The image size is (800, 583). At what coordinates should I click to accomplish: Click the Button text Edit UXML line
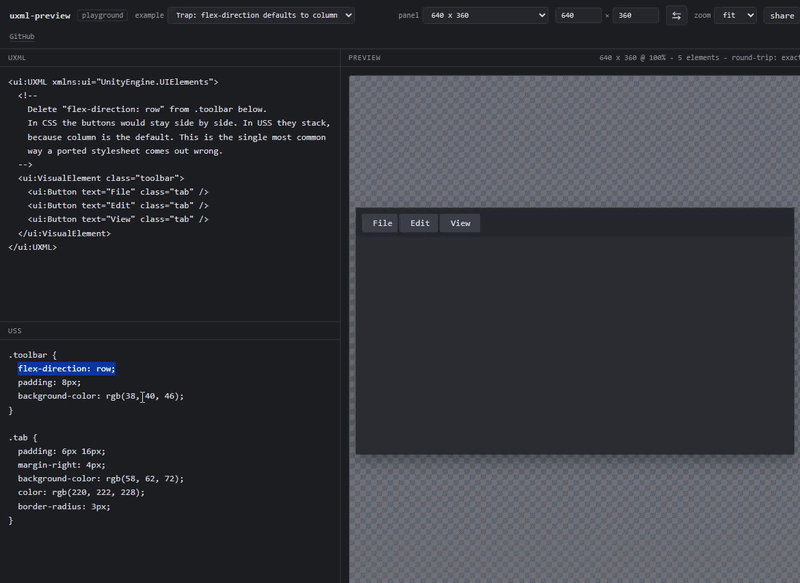click(118, 205)
